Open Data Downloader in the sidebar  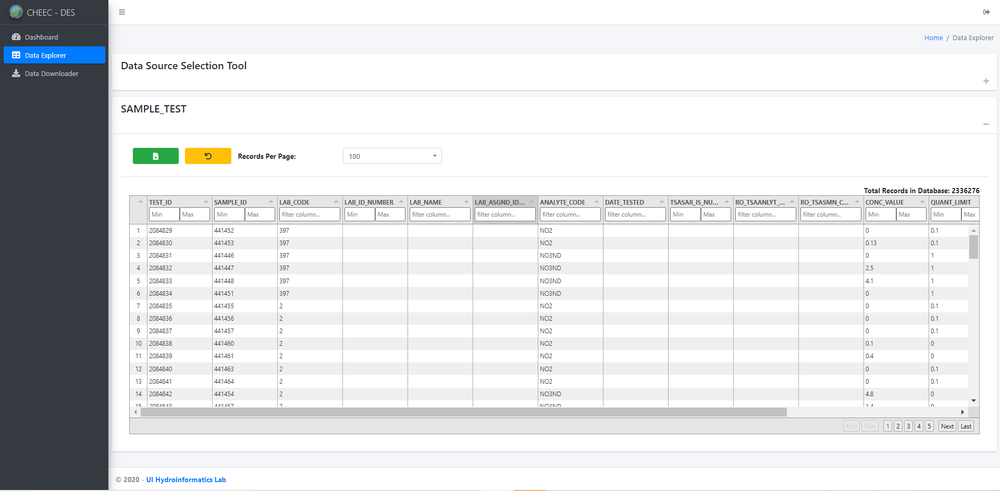pos(51,73)
